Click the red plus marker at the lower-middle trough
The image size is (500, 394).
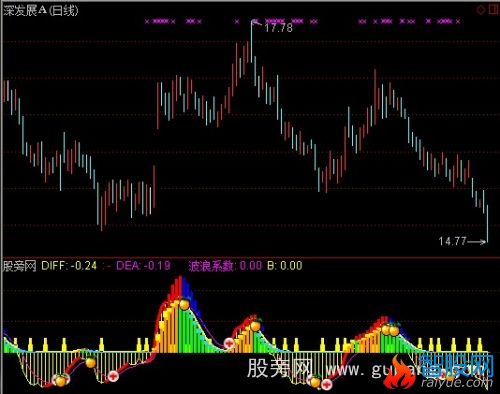pyautogui.click(x=327, y=384)
